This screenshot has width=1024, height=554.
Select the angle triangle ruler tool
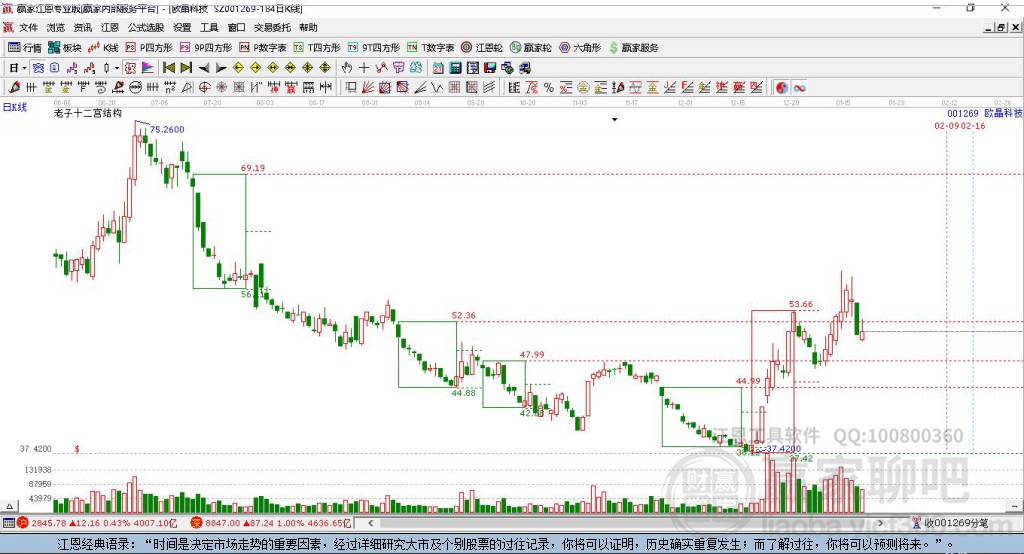(187, 88)
